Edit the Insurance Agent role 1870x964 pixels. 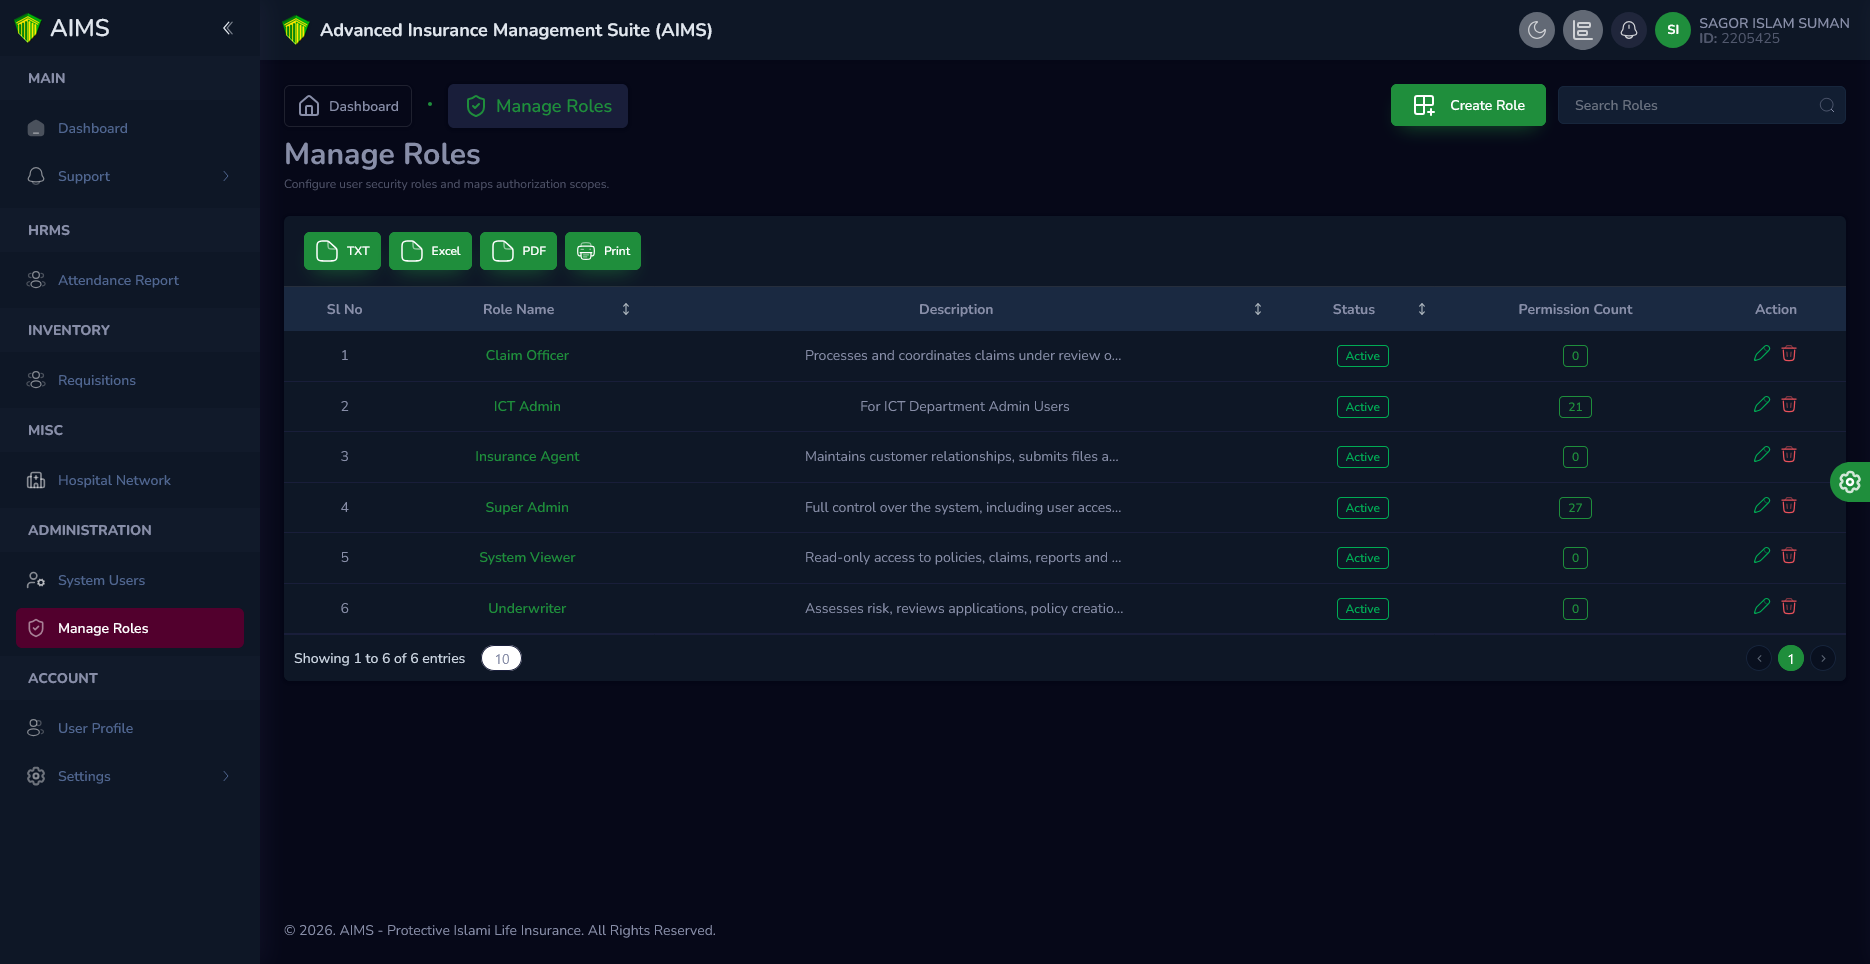pos(1762,455)
